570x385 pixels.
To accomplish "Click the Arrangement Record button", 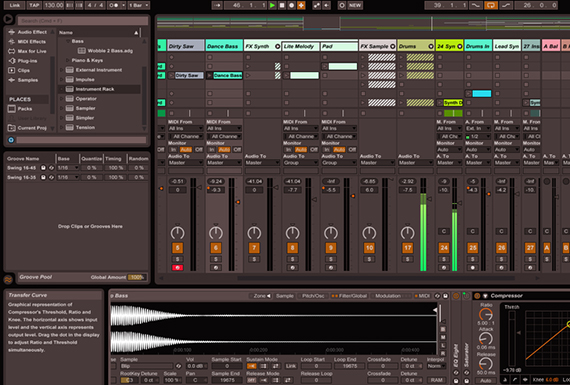I will [x=292, y=5].
